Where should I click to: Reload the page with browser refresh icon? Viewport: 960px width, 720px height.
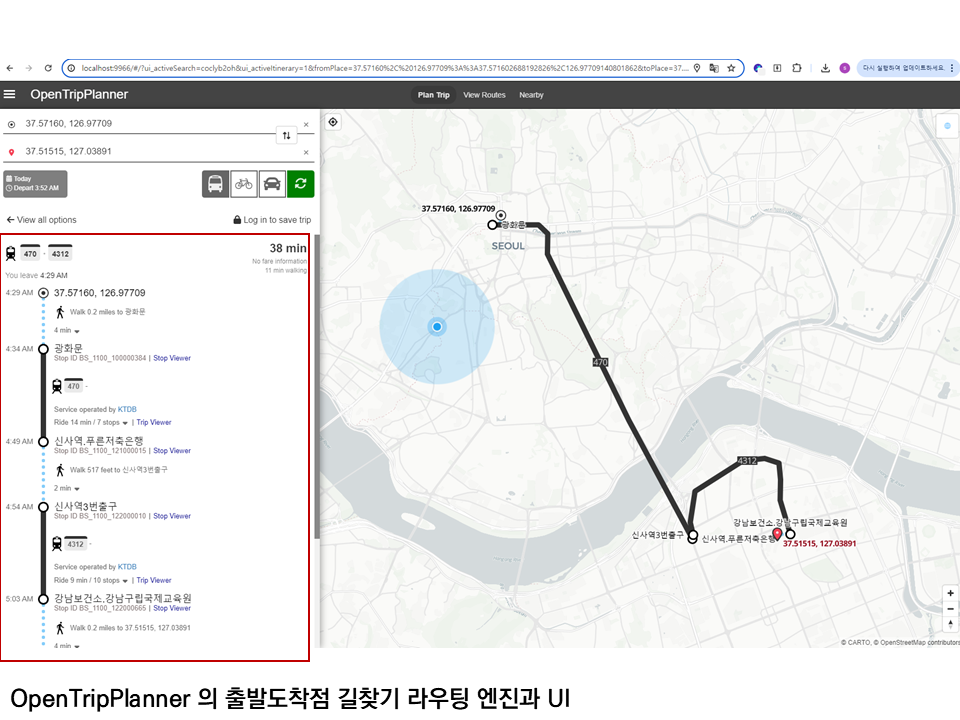pyautogui.click(x=48, y=68)
